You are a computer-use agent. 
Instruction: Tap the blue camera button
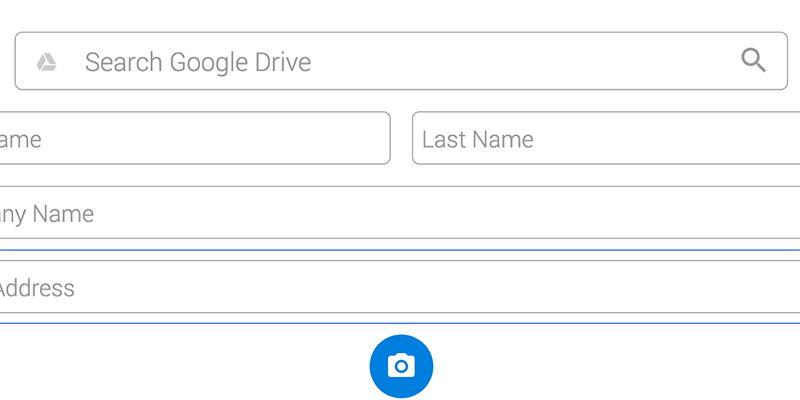[x=401, y=366]
